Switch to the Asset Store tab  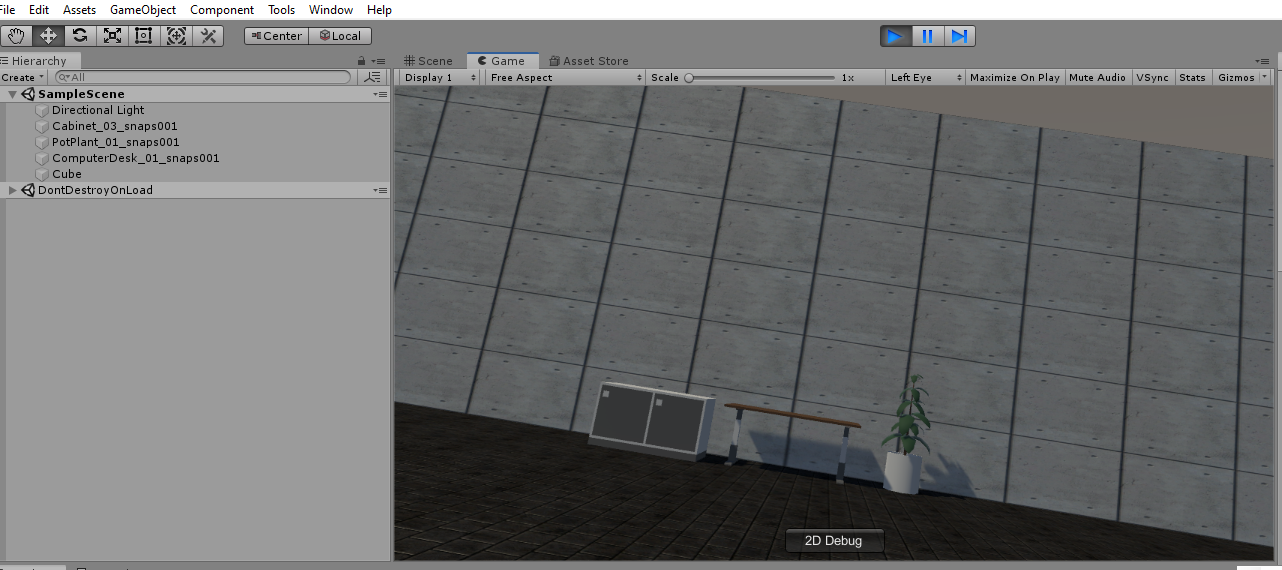(589, 61)
